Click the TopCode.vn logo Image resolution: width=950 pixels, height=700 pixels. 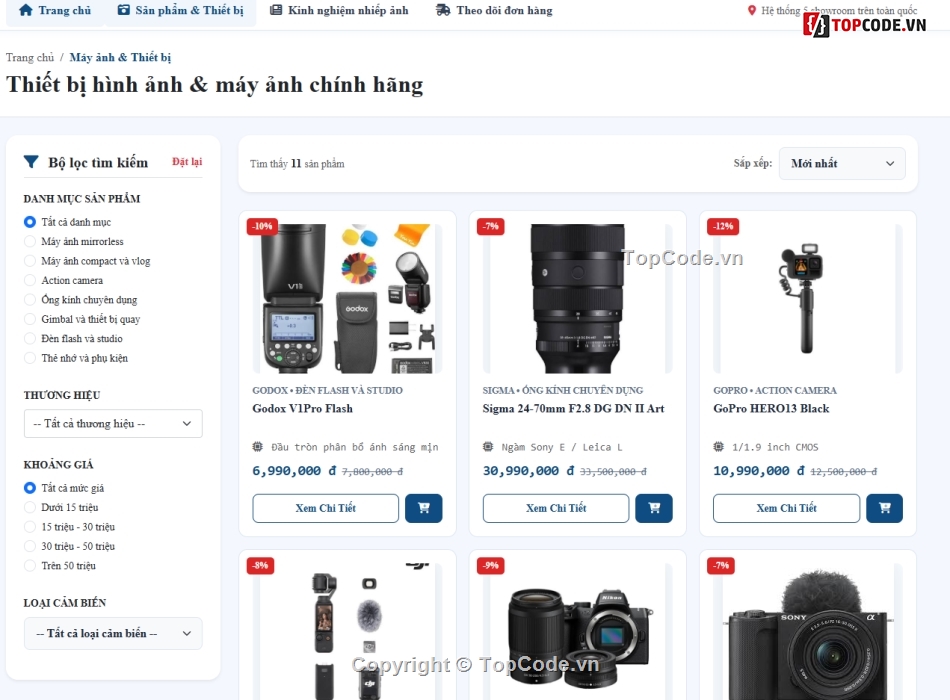point(865,25)
